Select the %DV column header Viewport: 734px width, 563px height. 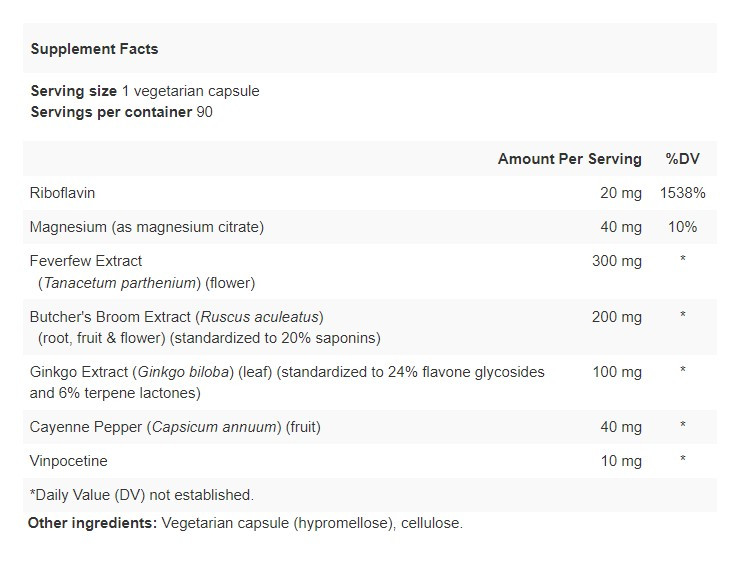tap(682, 159)
